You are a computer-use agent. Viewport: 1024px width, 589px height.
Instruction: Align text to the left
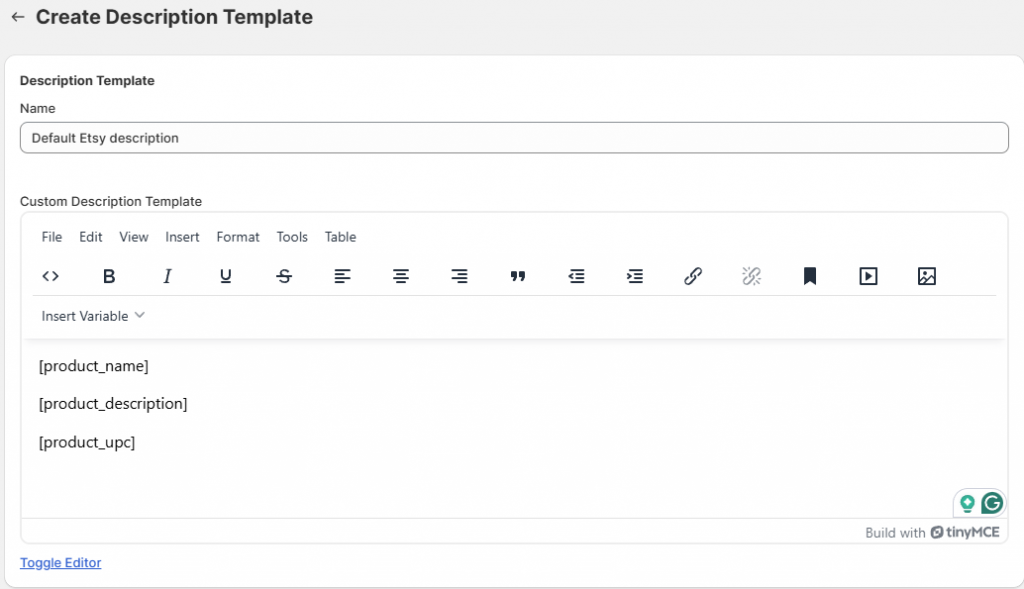point(342,276)
